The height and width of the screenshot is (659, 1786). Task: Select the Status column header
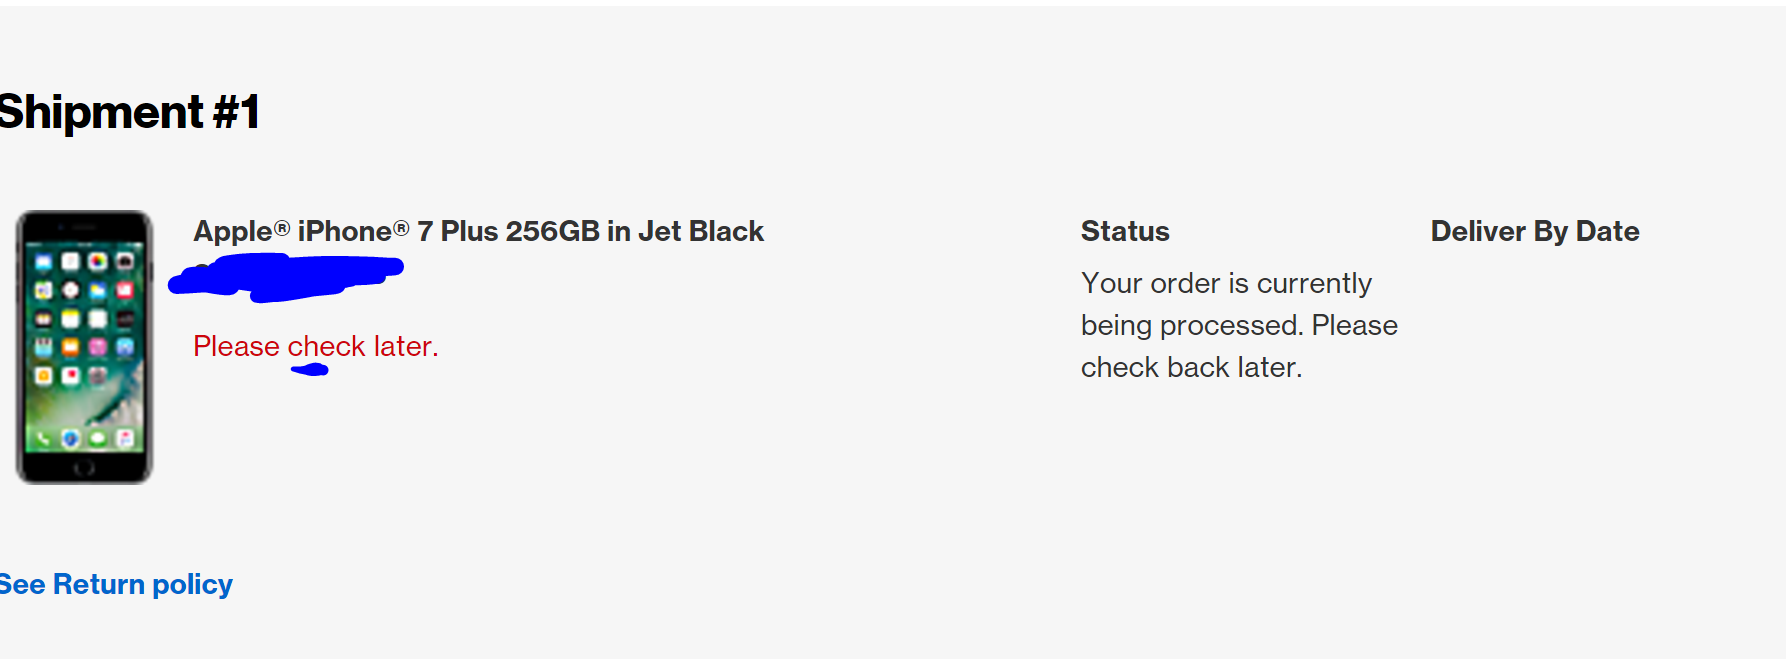1125,231
